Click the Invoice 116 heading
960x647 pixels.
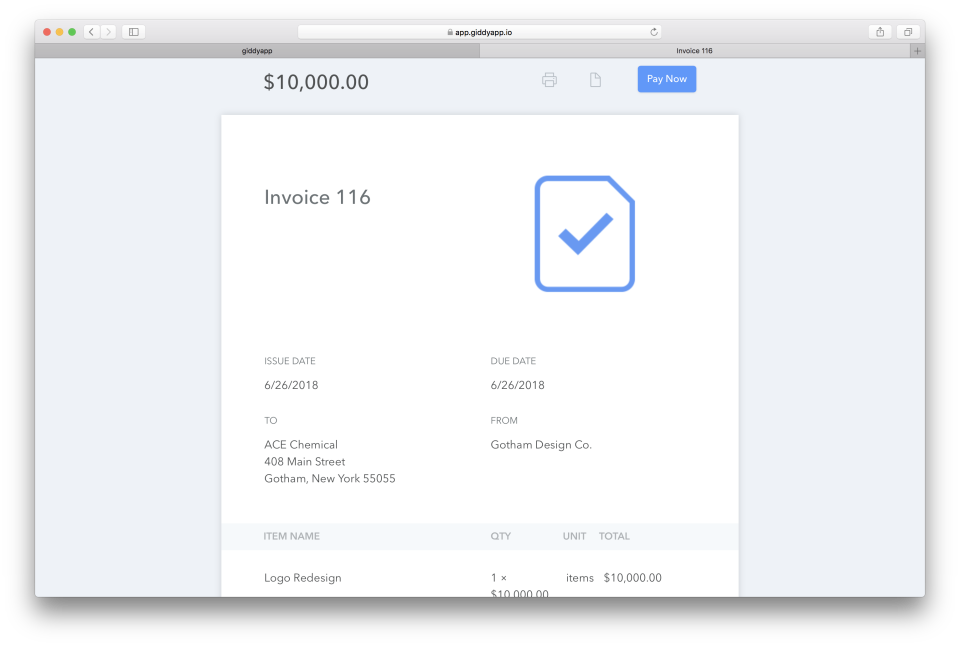pyautogui.click(x=317, y=198)
